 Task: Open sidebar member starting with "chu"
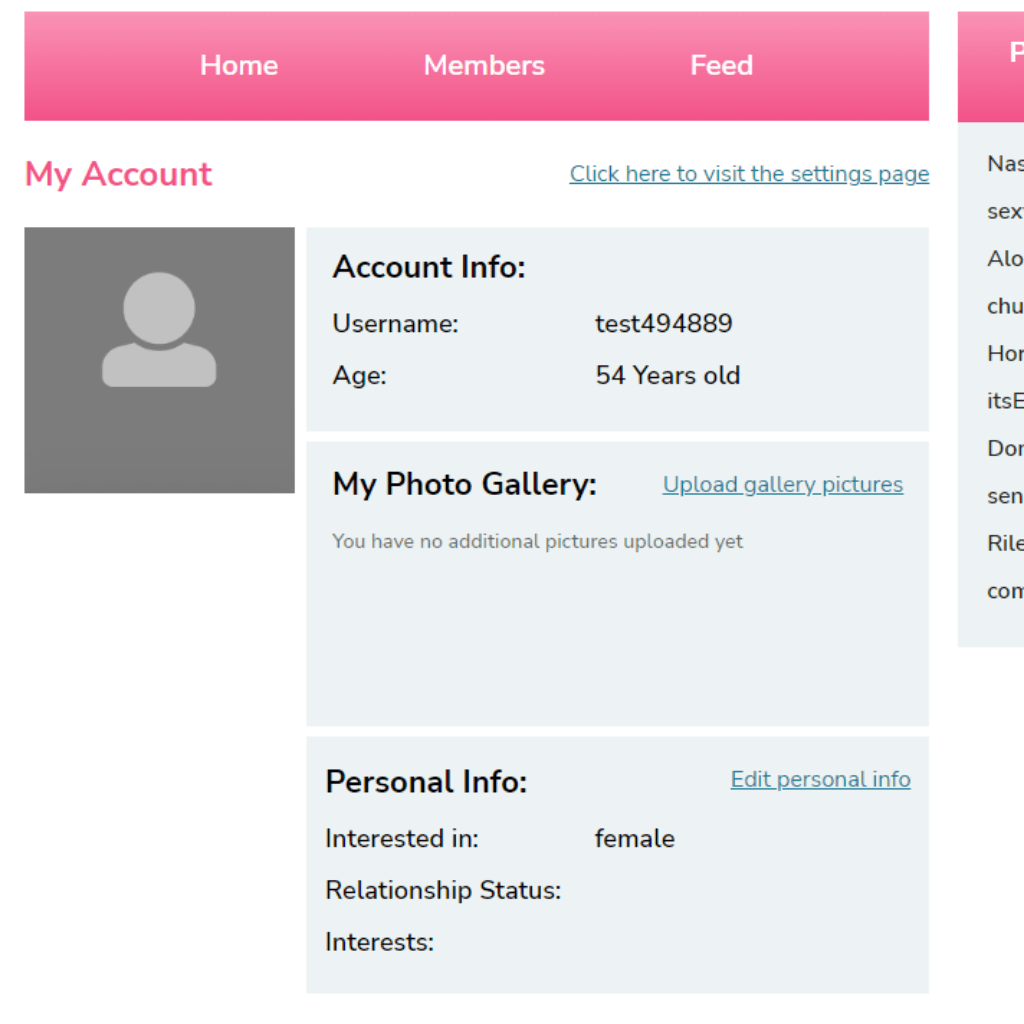click(1005, 306)
